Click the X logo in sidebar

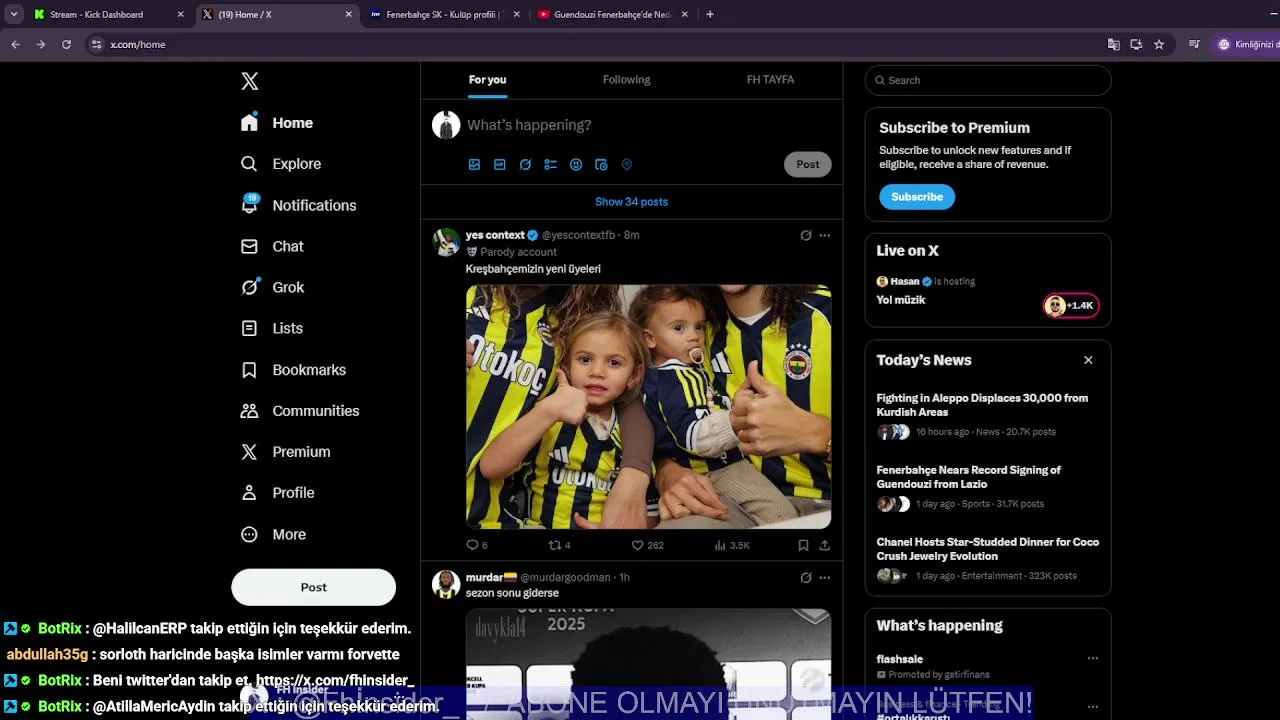[250, 82]
